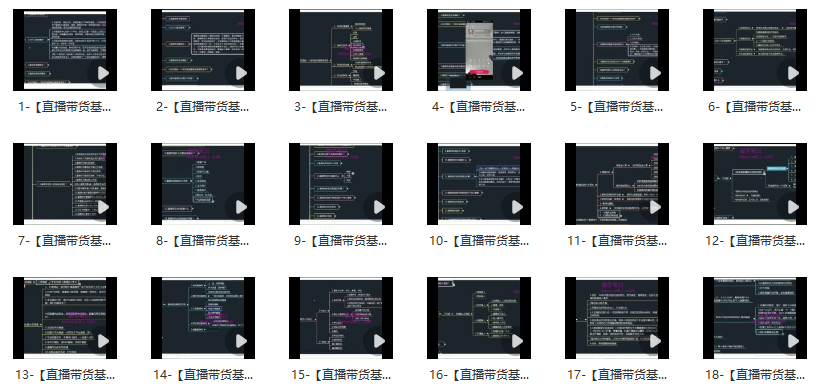Open the thumbnail of video 2
This screenshot has height=389, width=818.
coord(203,50)
